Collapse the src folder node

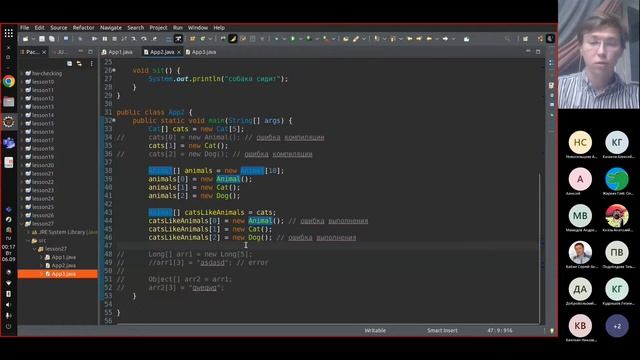pos(28,240)
